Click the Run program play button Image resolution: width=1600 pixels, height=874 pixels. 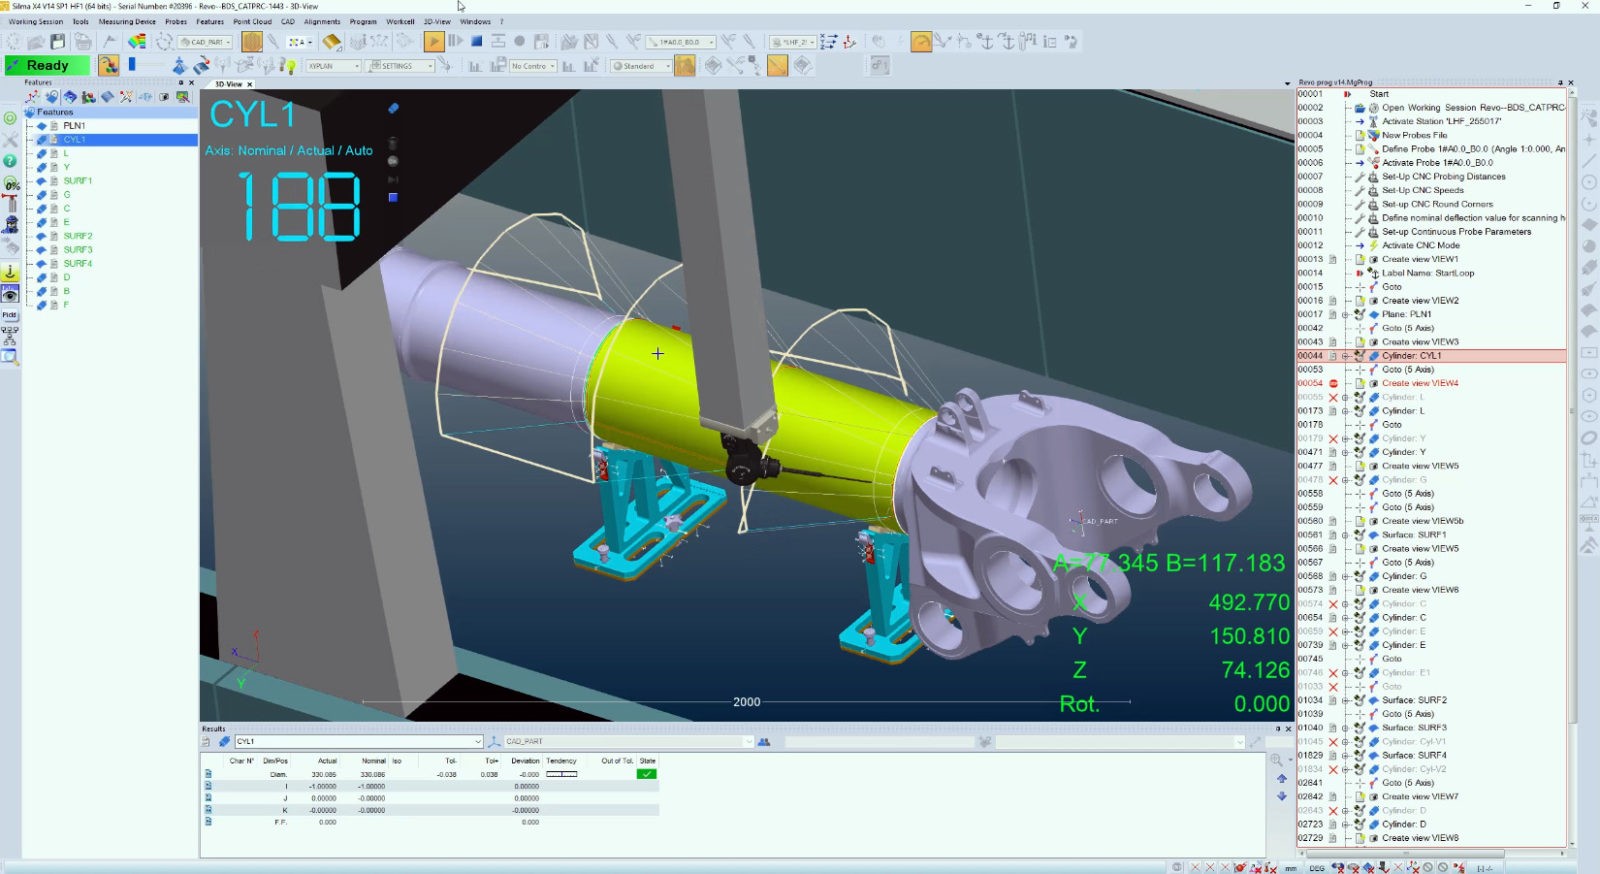point(433,41)
